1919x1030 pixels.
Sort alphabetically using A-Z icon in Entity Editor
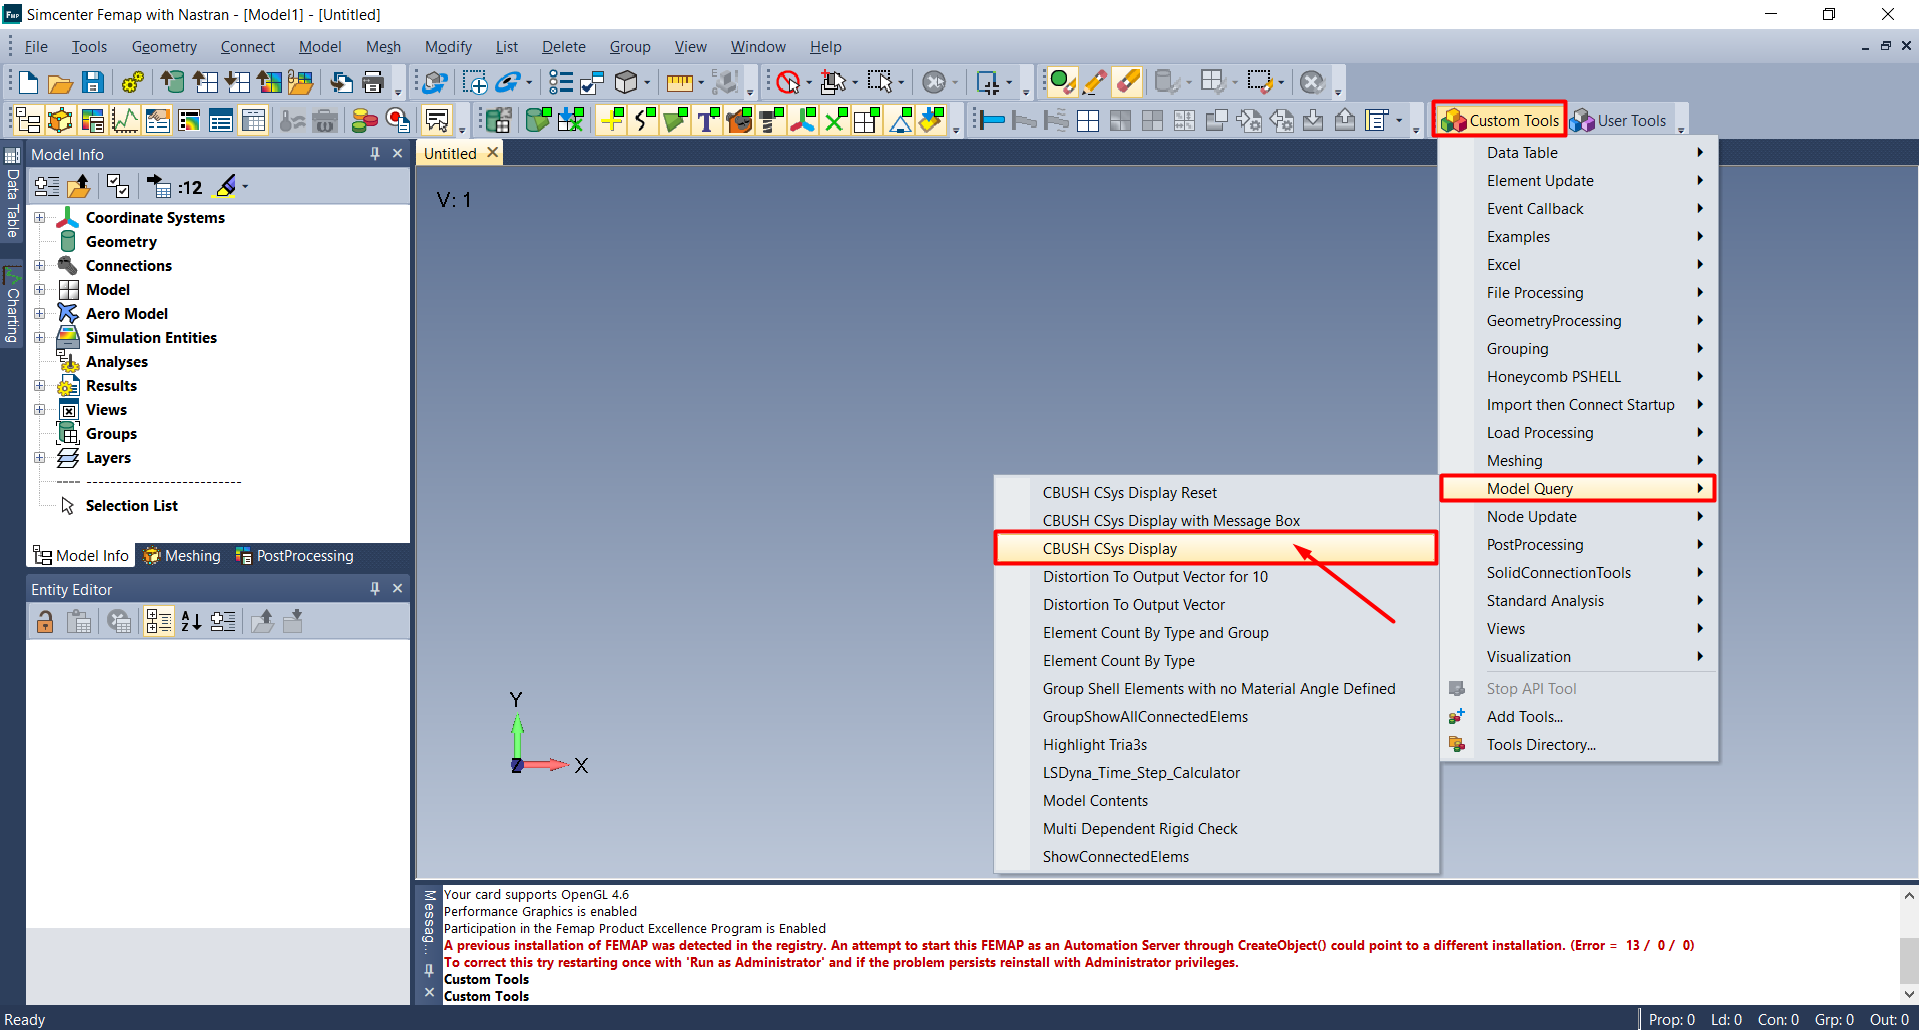(191, 622)
